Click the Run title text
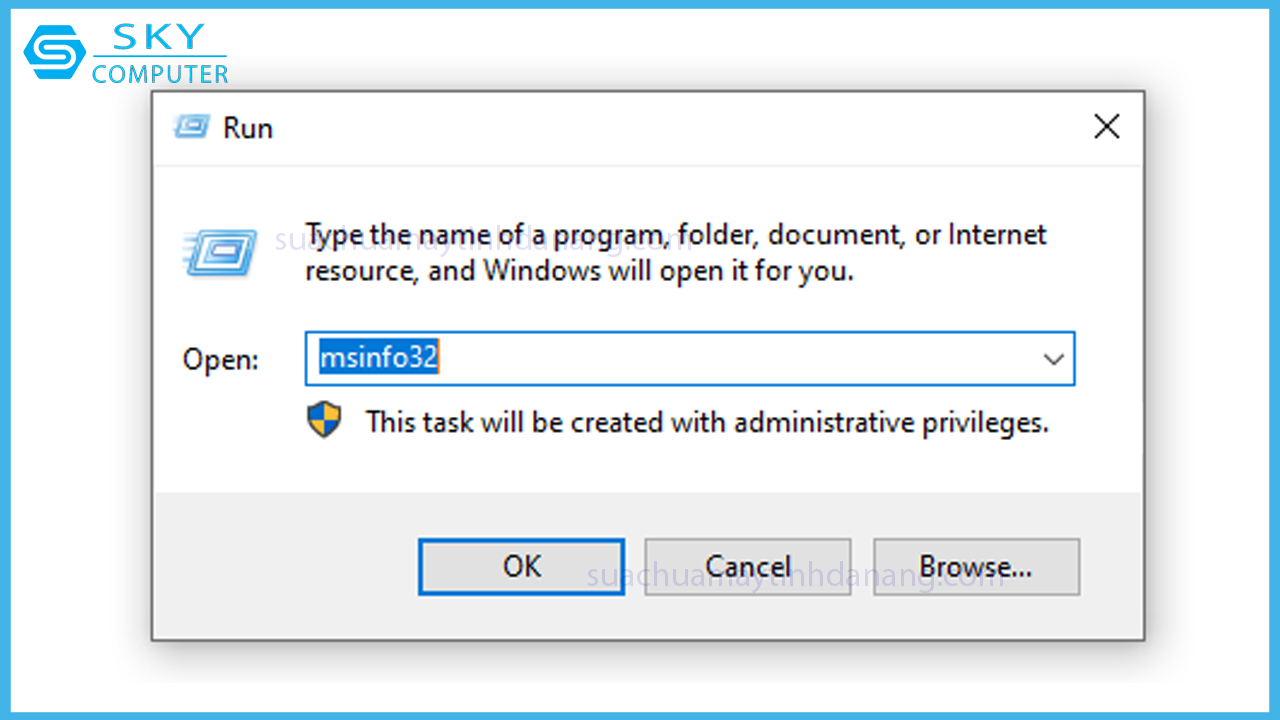This screenshot has width=1280, height=720. tap(248, 128)
